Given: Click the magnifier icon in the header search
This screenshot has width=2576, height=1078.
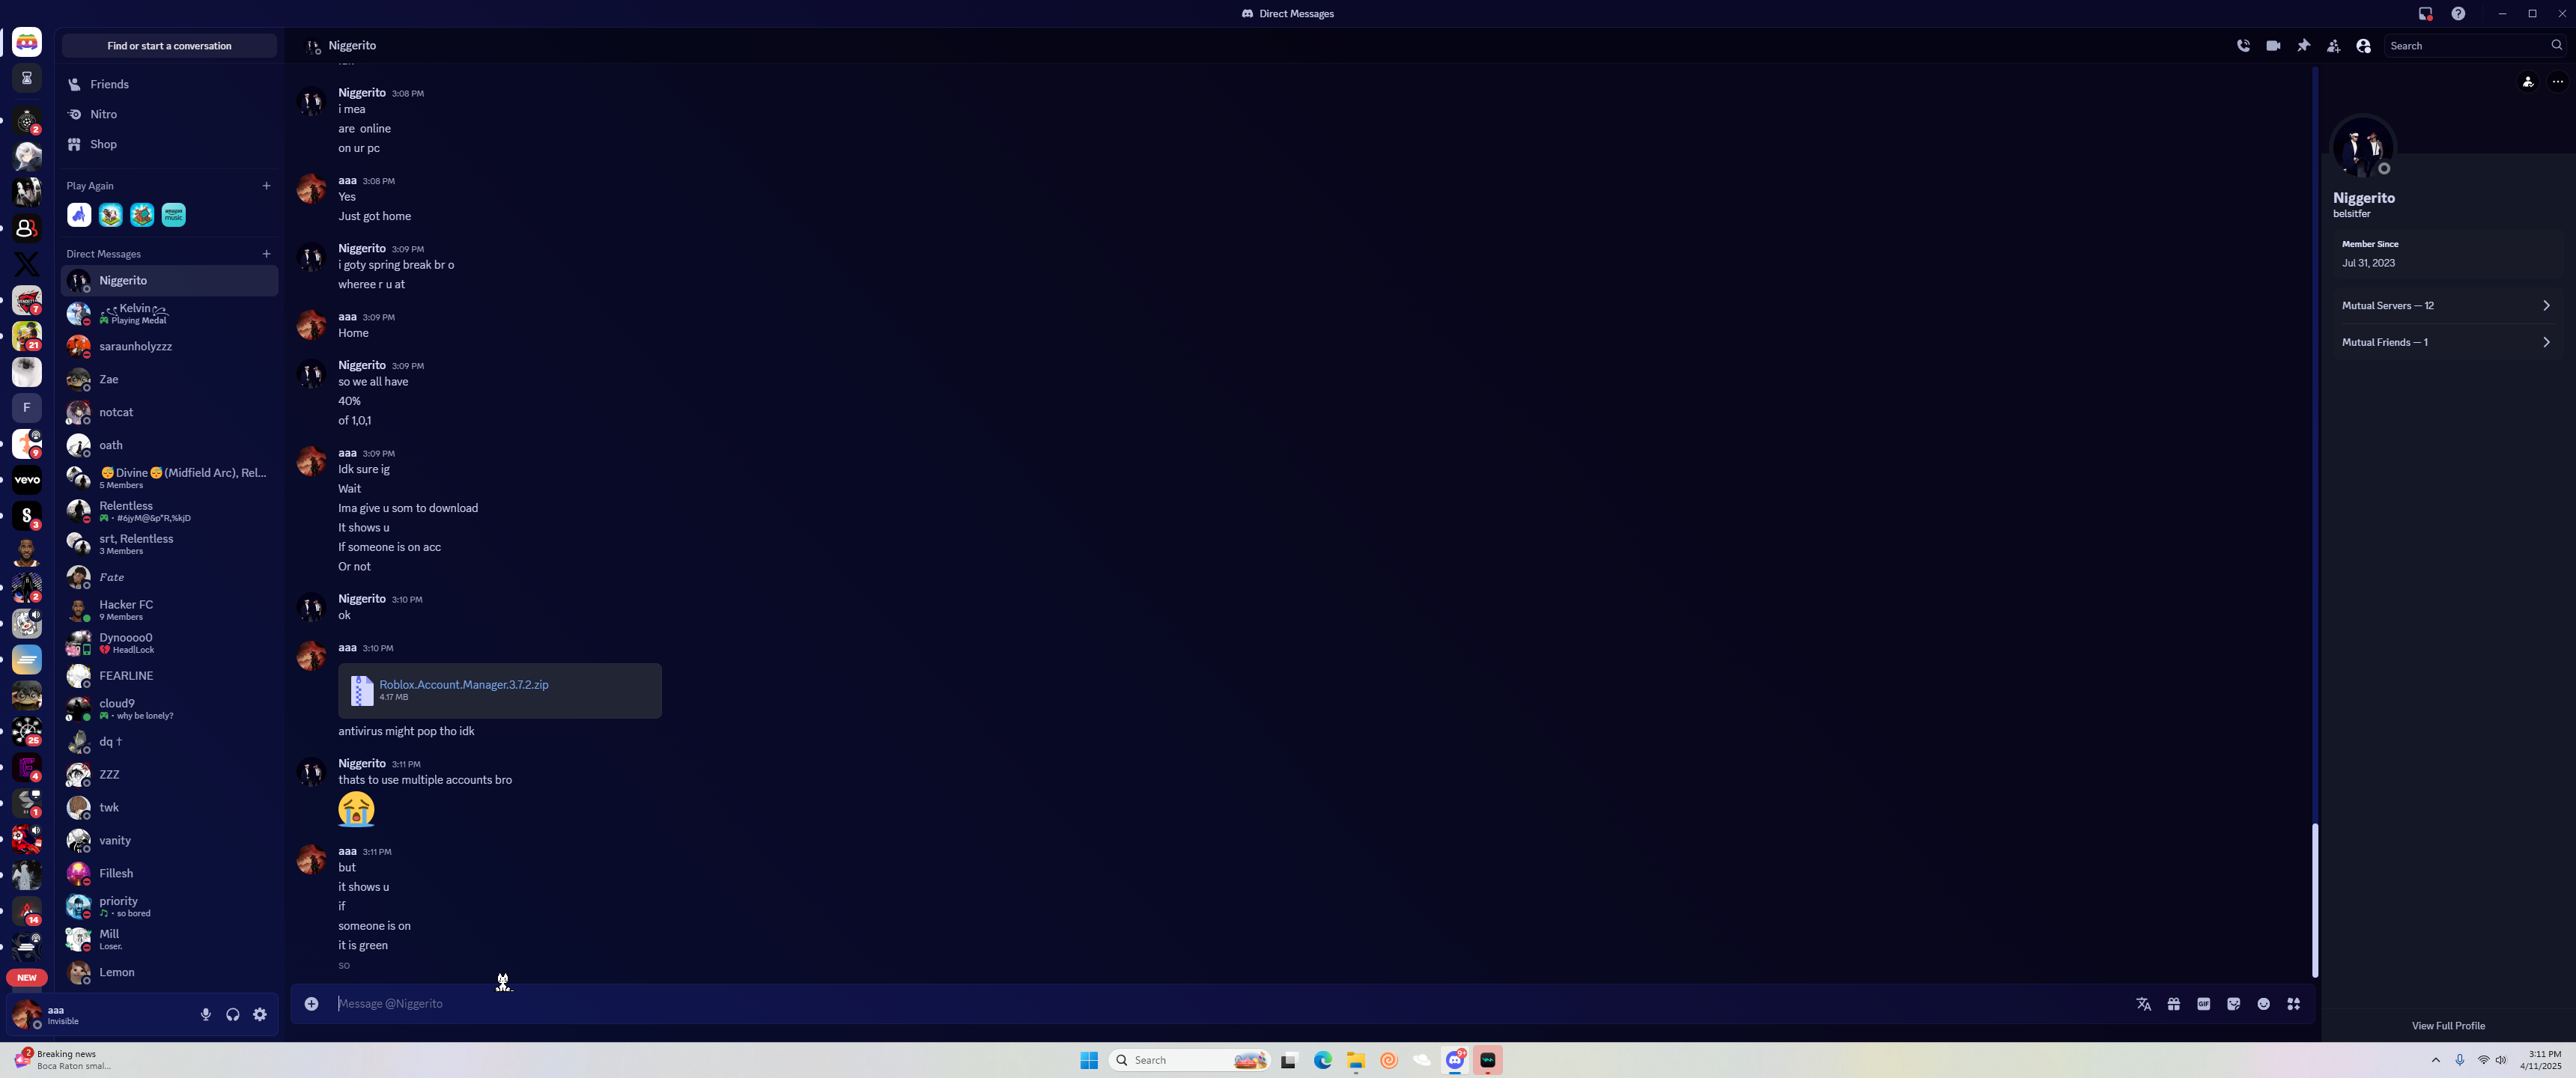Looking at the screenshot, I should [2556, 46].
